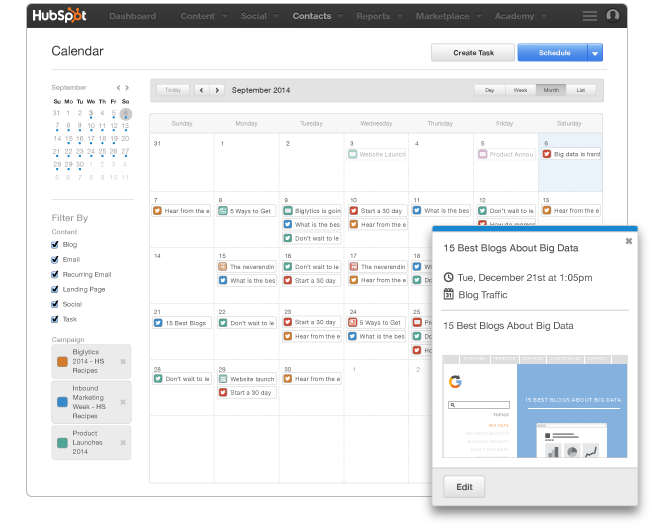Uncheck the Blog content filter

(x=56, y=244)
